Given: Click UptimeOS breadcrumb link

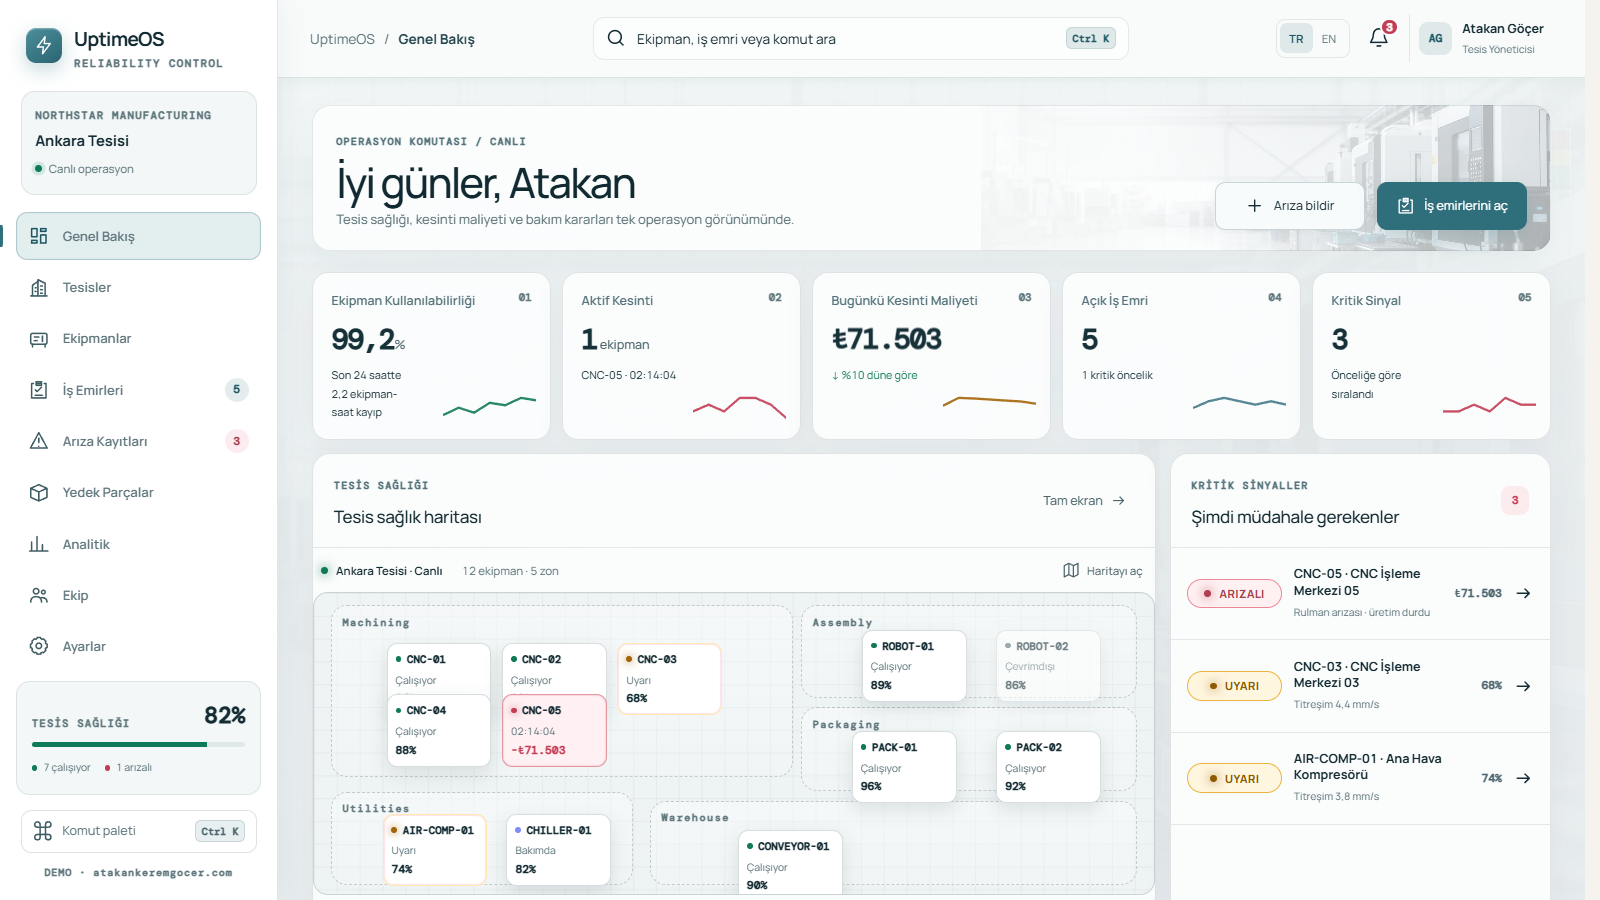Looking at the screenshot, I should [x=342, y=39].
